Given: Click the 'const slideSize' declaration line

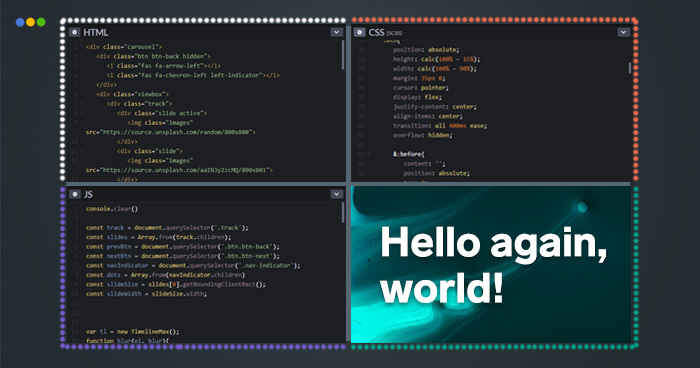Looking at the screenshot, I should pos(175,284).
